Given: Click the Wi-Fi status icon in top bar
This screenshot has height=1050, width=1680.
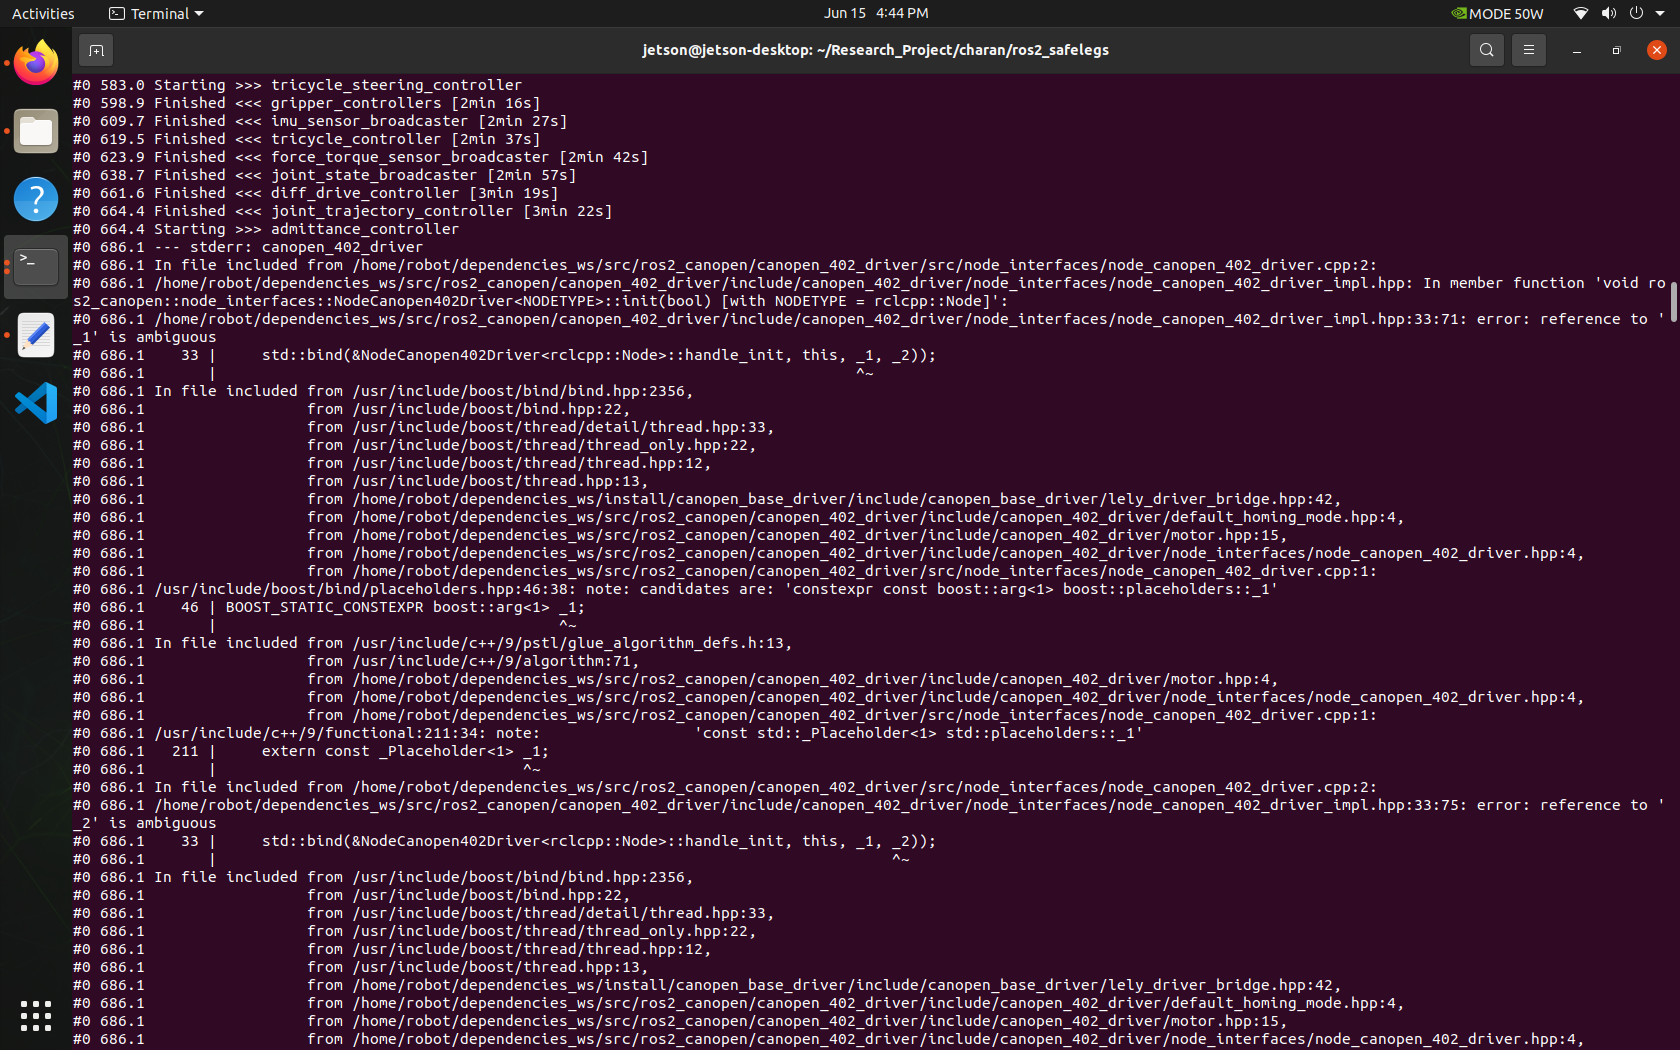Looking at the screenshot, I should 1580,13.
